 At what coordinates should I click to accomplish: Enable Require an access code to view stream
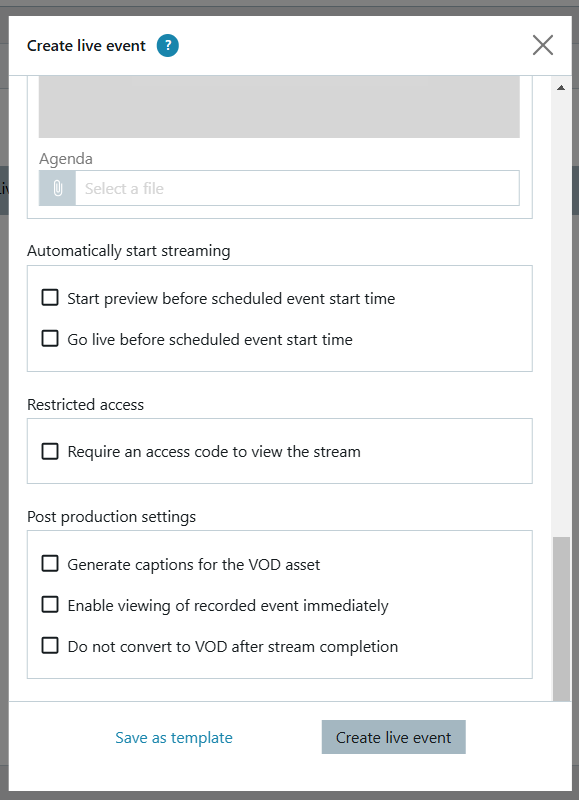[50, 451]
